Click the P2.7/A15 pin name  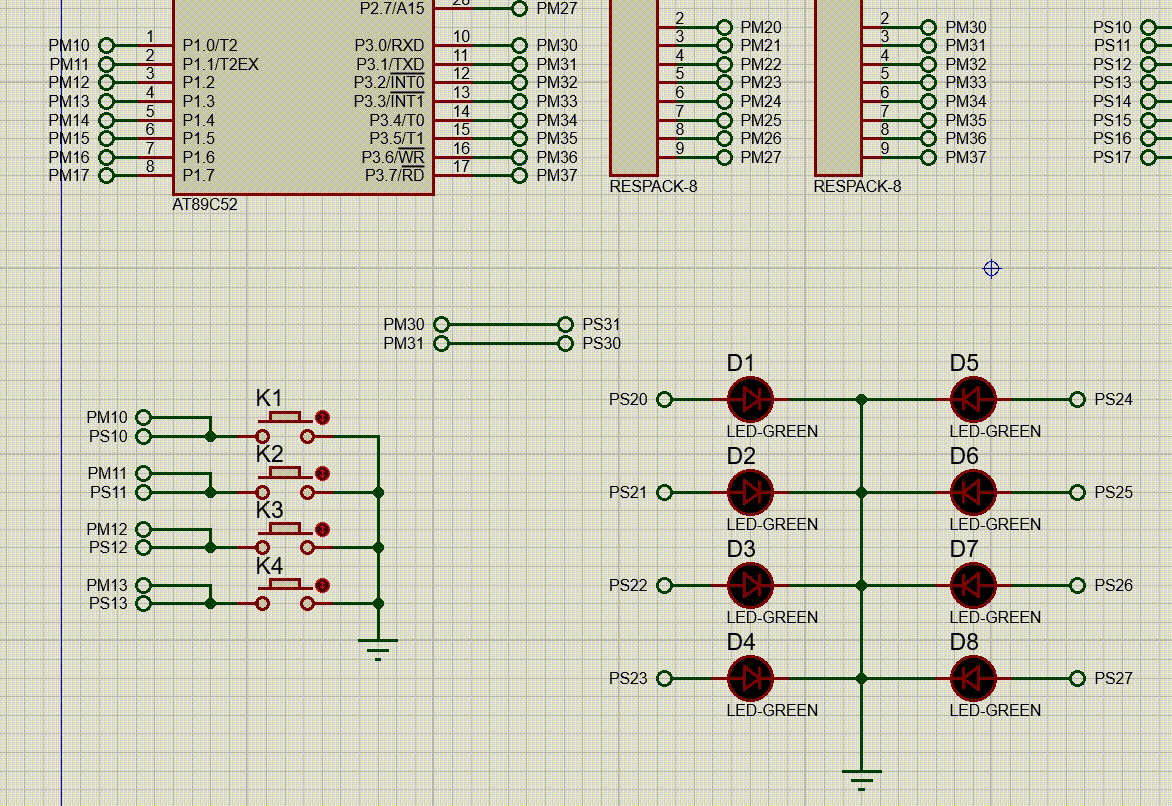click(x=392, y=9)
